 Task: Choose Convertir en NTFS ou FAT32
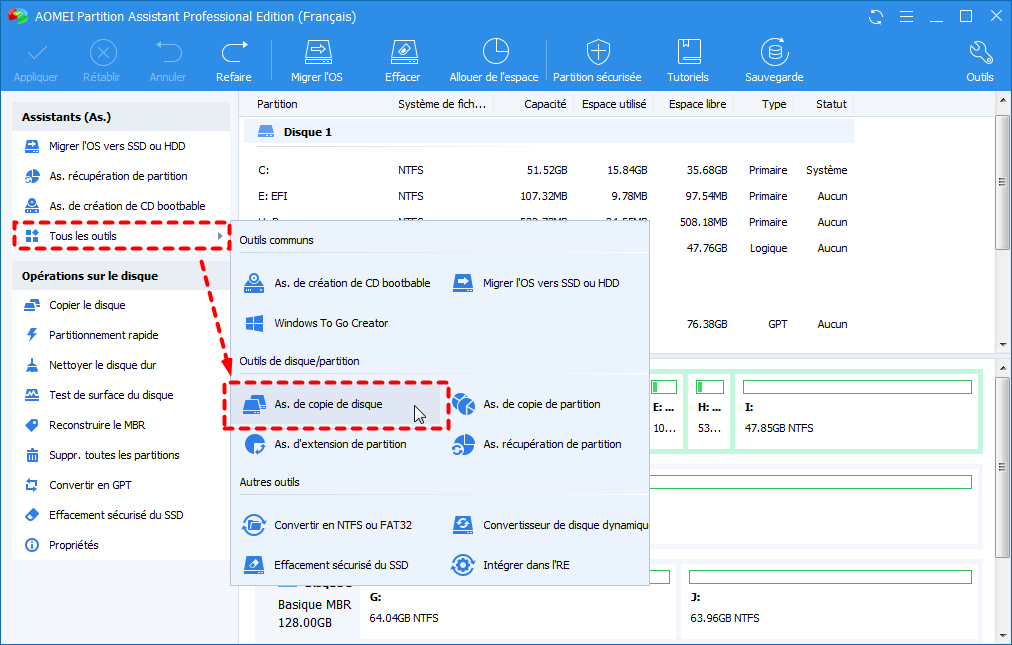pos(342,525)
